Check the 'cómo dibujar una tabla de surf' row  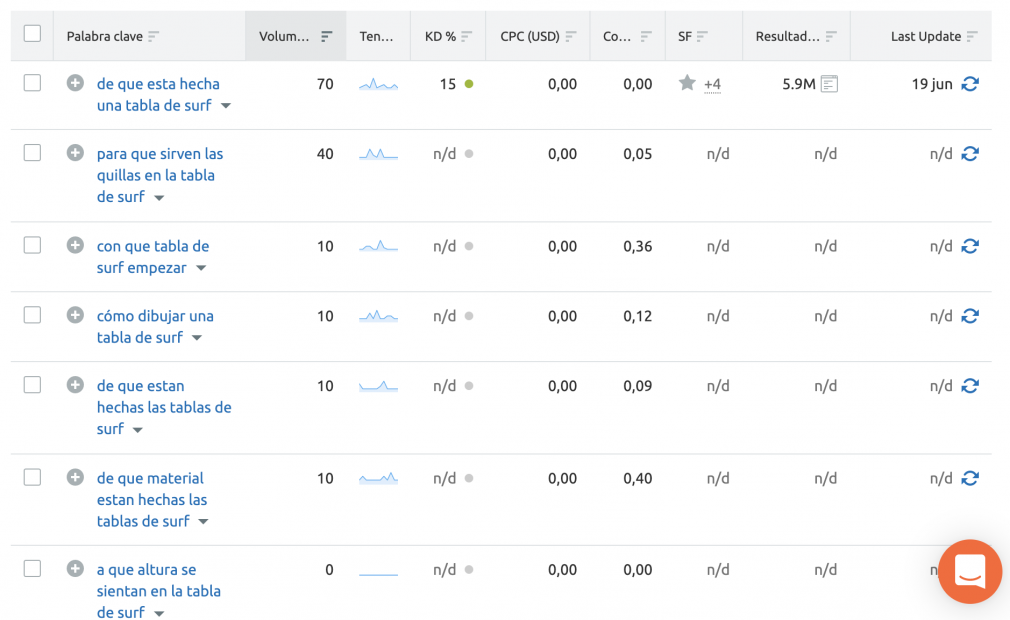tap(32, 315)
